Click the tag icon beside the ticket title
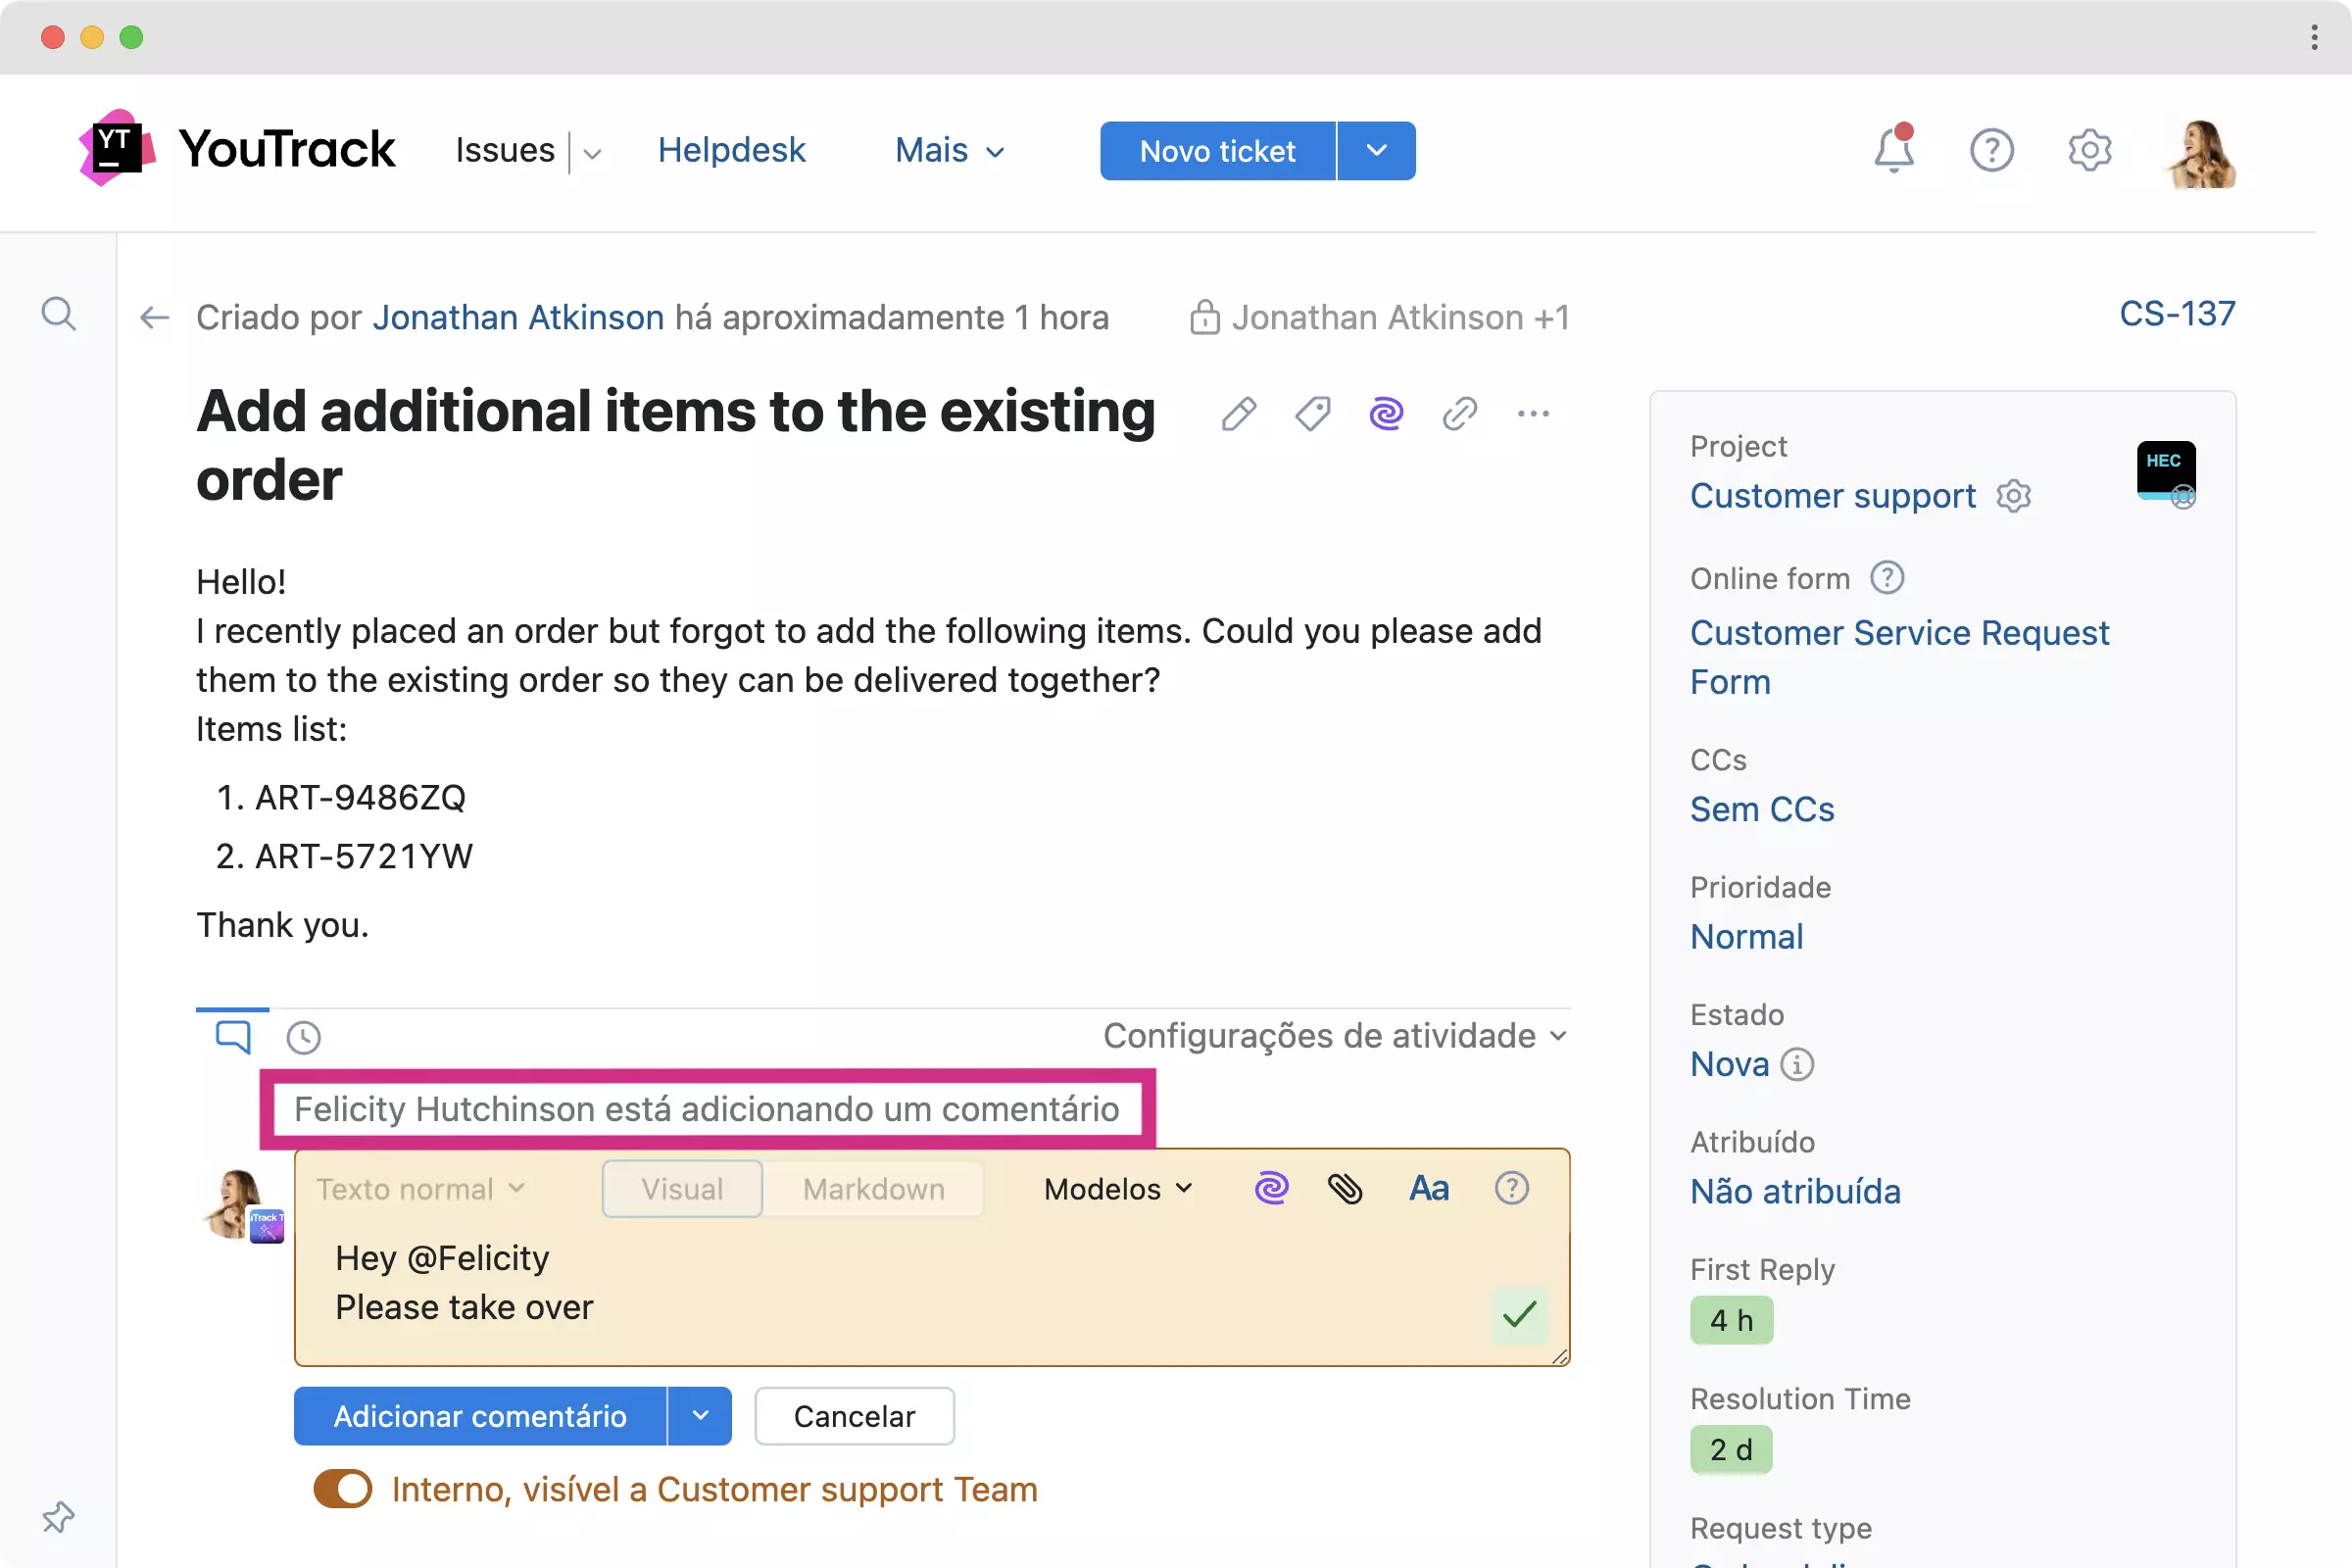 (1312, 413)
